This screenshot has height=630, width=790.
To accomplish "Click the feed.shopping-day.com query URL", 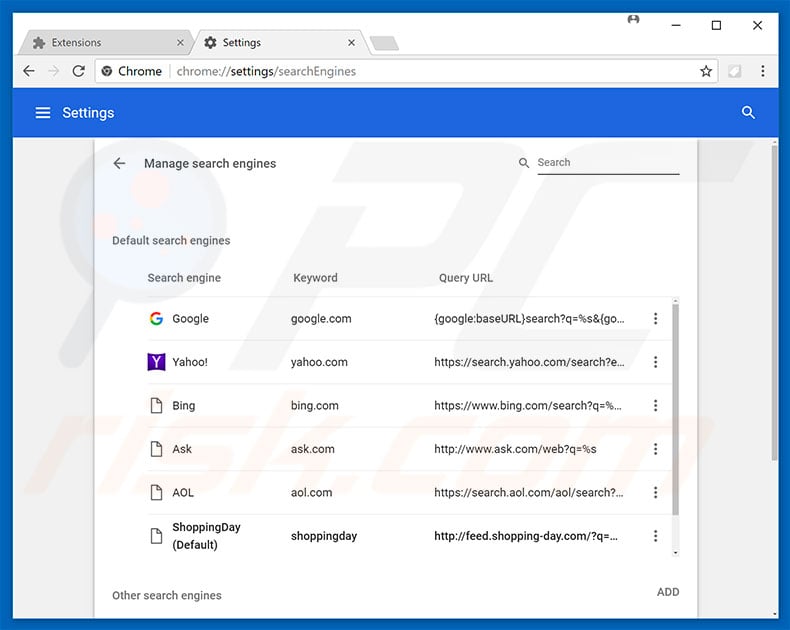I will (x=526, y=536).
